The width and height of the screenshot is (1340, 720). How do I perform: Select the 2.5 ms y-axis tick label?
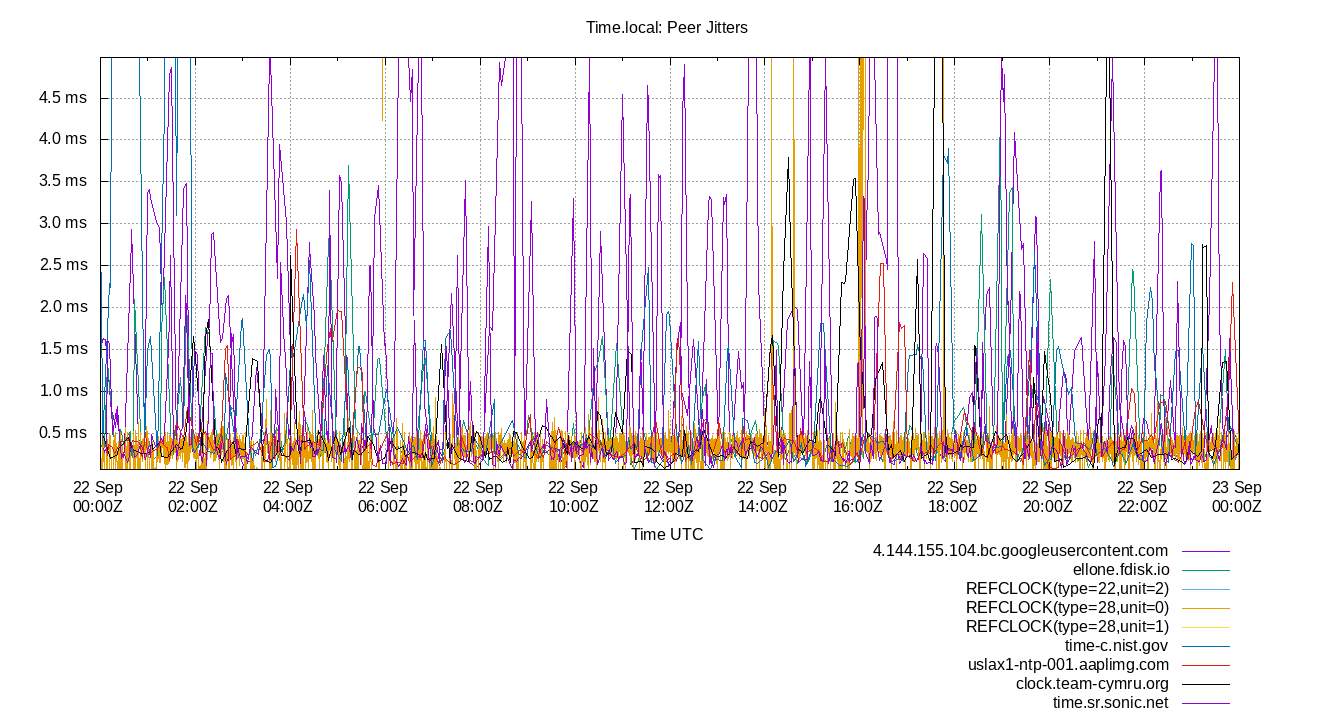click(63, 266)
